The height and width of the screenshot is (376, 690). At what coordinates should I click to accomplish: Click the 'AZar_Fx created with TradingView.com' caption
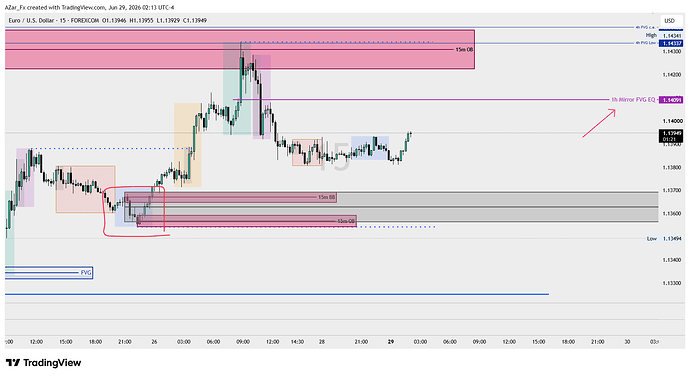click(55, 7)
